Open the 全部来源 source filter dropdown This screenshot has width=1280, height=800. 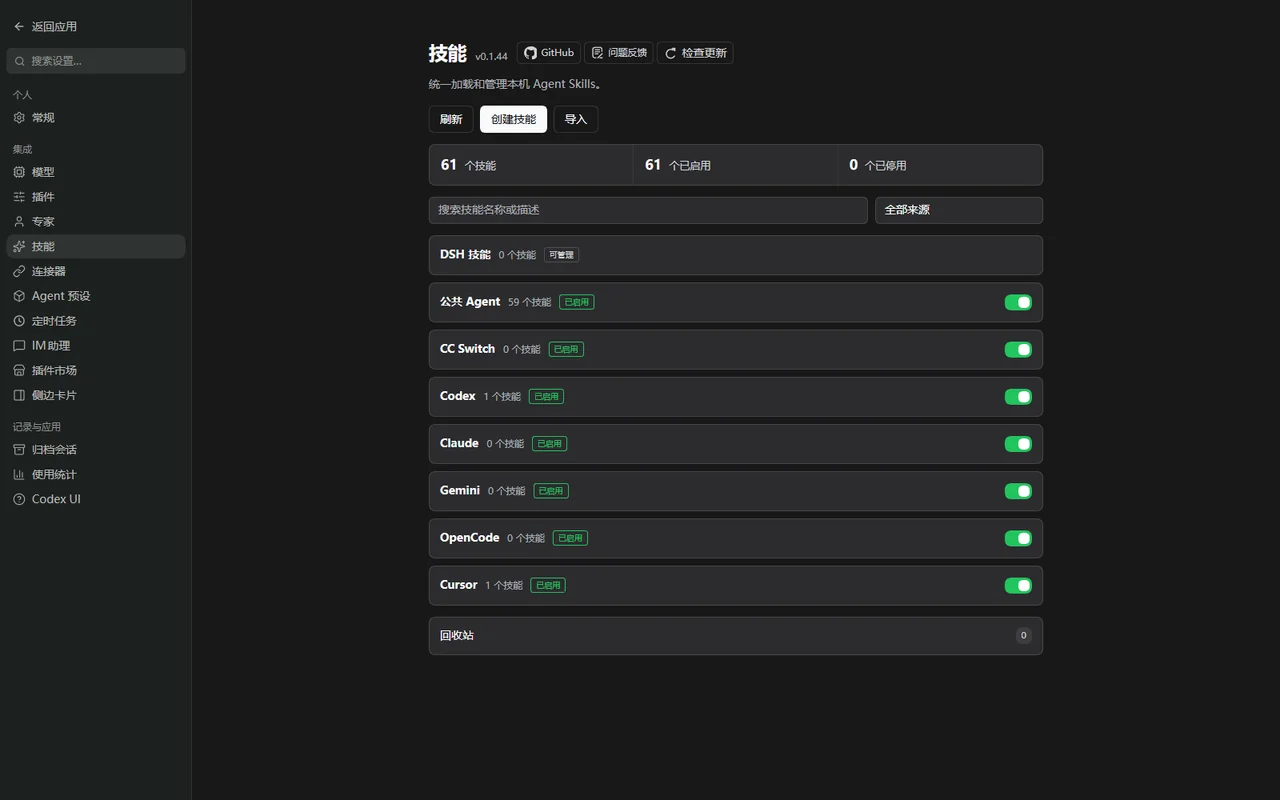(959, 210)
